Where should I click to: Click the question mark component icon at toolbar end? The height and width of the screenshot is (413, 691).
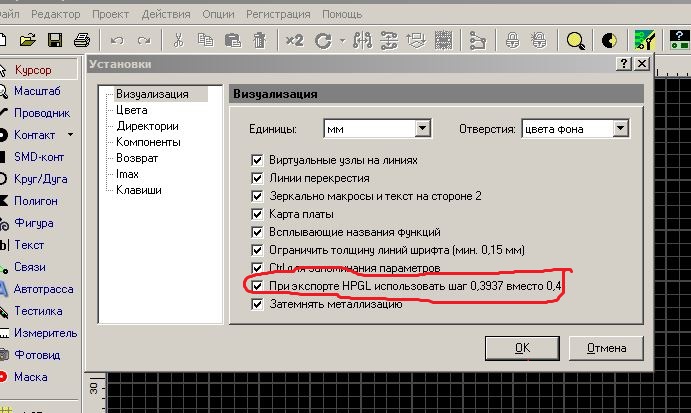679,40
